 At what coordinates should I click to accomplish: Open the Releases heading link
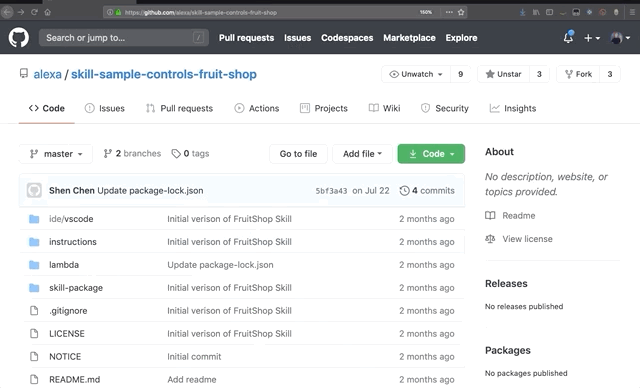coord(506,284)
